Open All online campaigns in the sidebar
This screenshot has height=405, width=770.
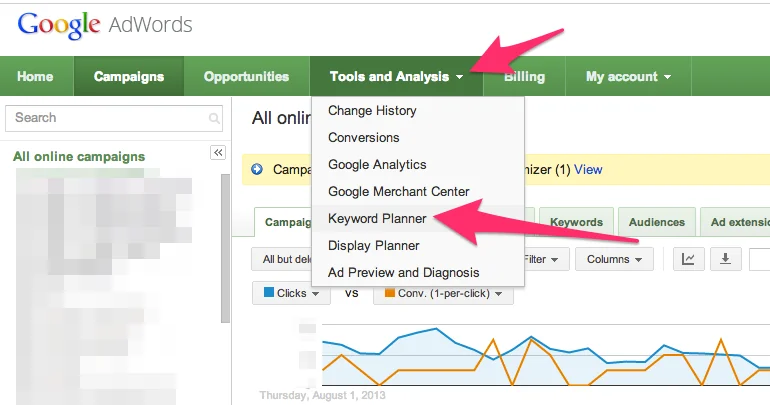(x=79, y=157)
